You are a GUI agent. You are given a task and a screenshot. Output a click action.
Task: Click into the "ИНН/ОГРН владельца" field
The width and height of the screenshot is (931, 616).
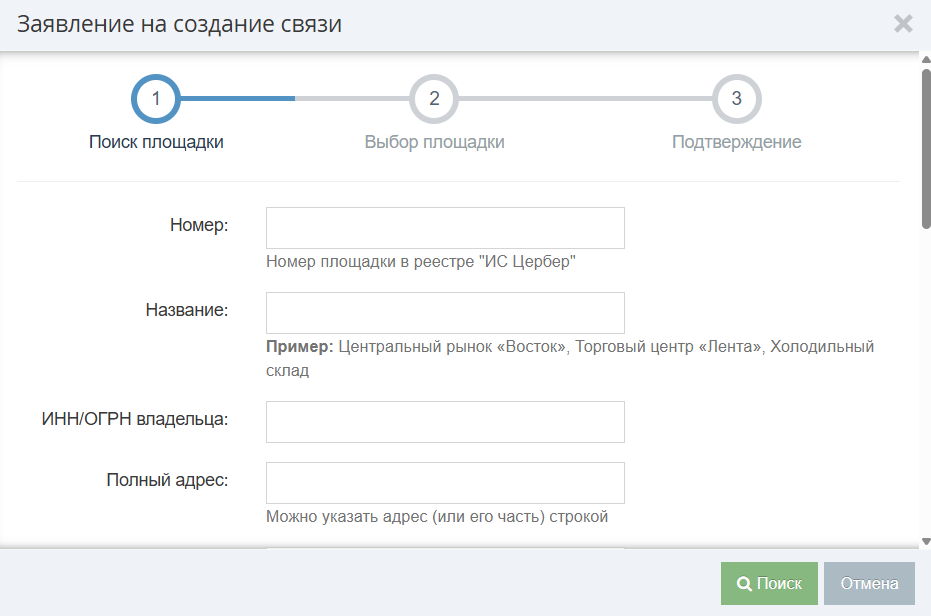(445, 422)
